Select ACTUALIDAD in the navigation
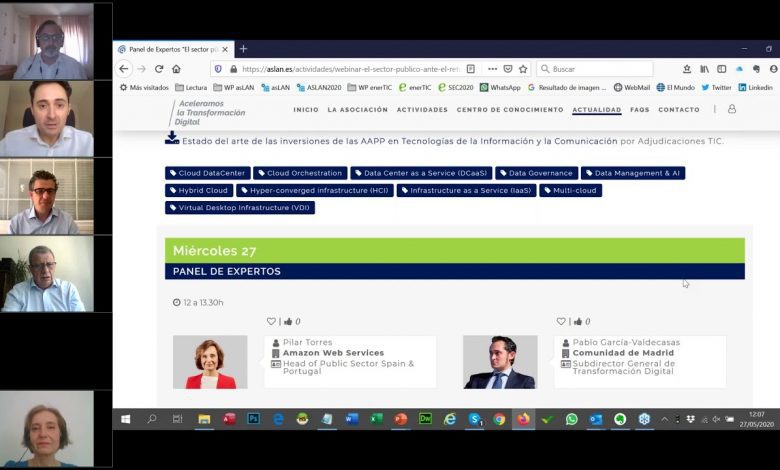The width and height of the screenshot is (780, 470). tap(596, 109)
